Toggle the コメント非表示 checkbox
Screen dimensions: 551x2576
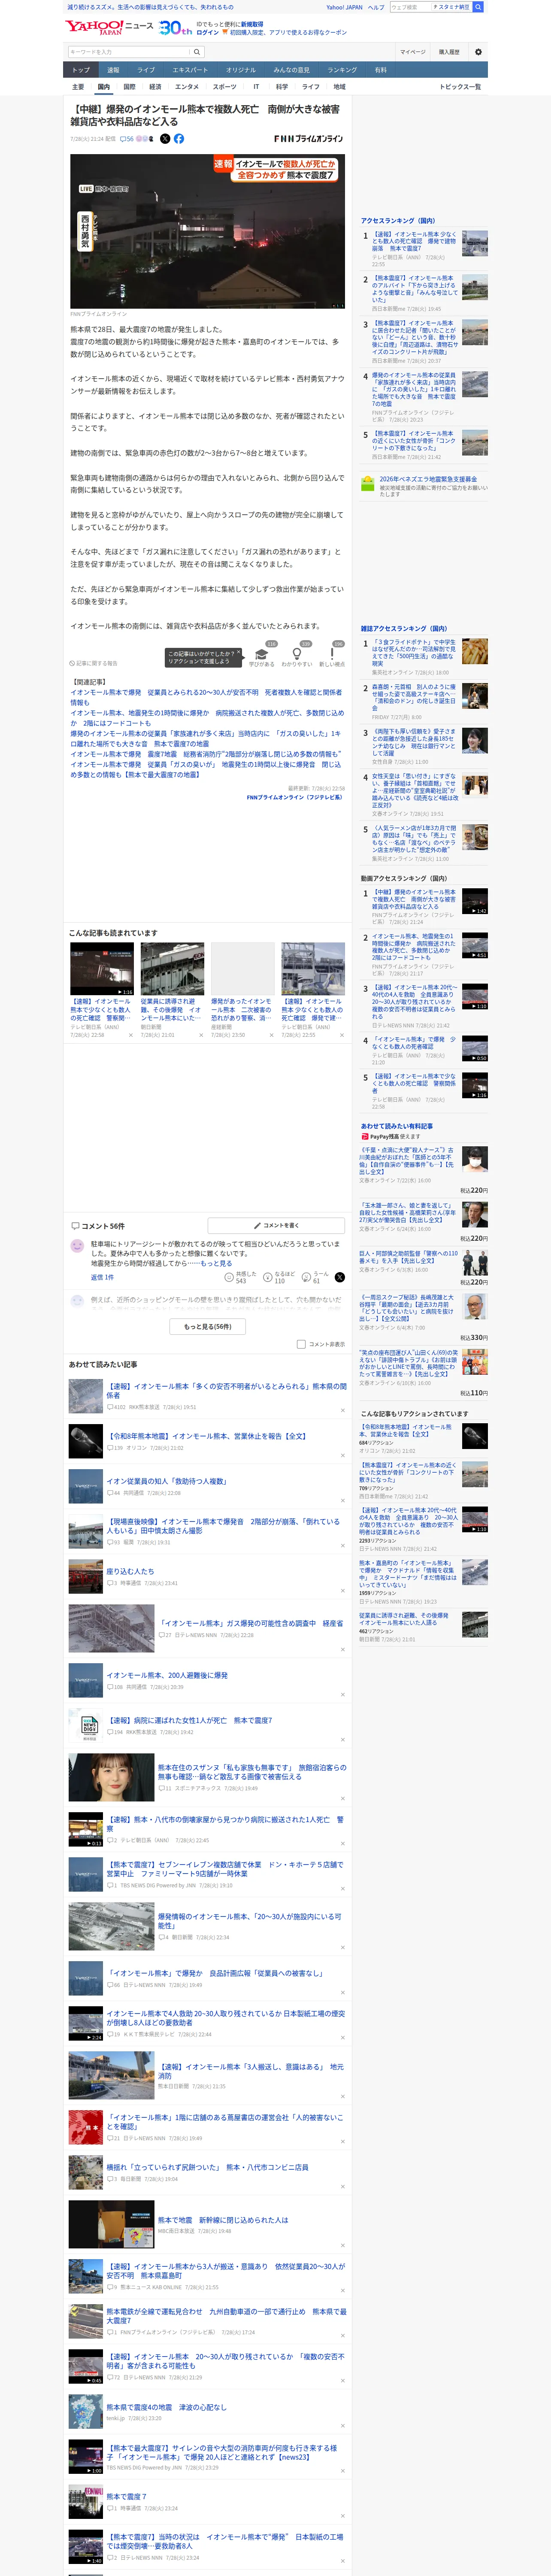301,1344
